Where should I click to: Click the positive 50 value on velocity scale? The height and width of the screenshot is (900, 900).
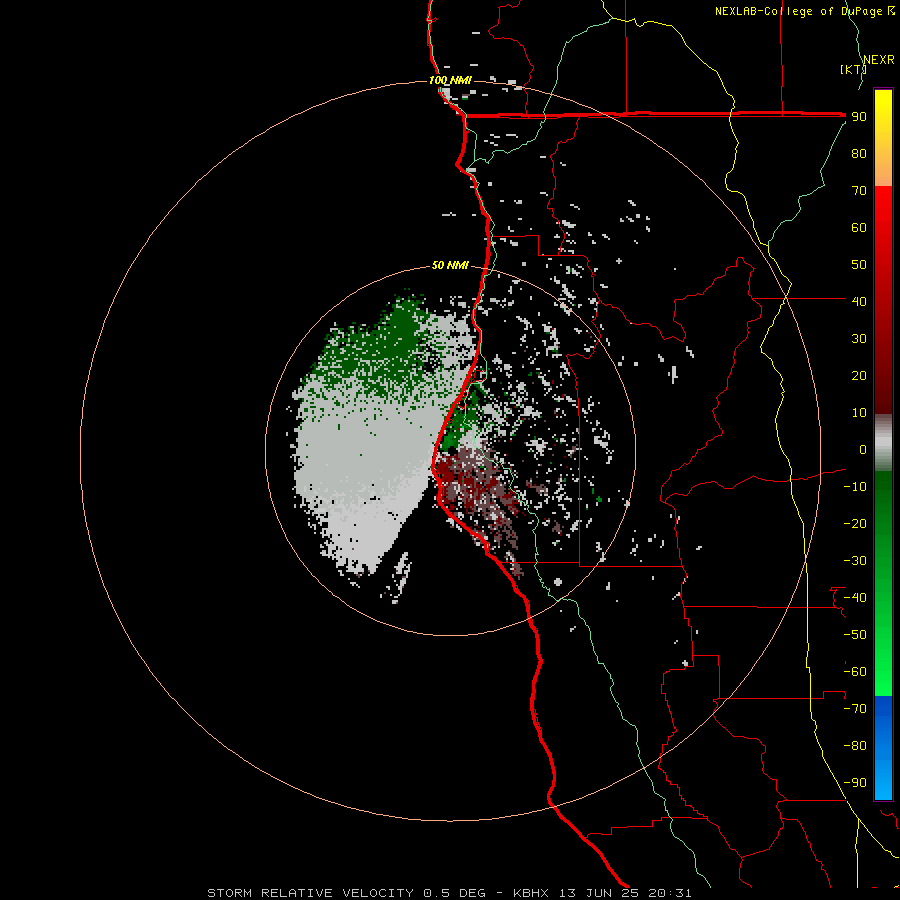(859, 265)
